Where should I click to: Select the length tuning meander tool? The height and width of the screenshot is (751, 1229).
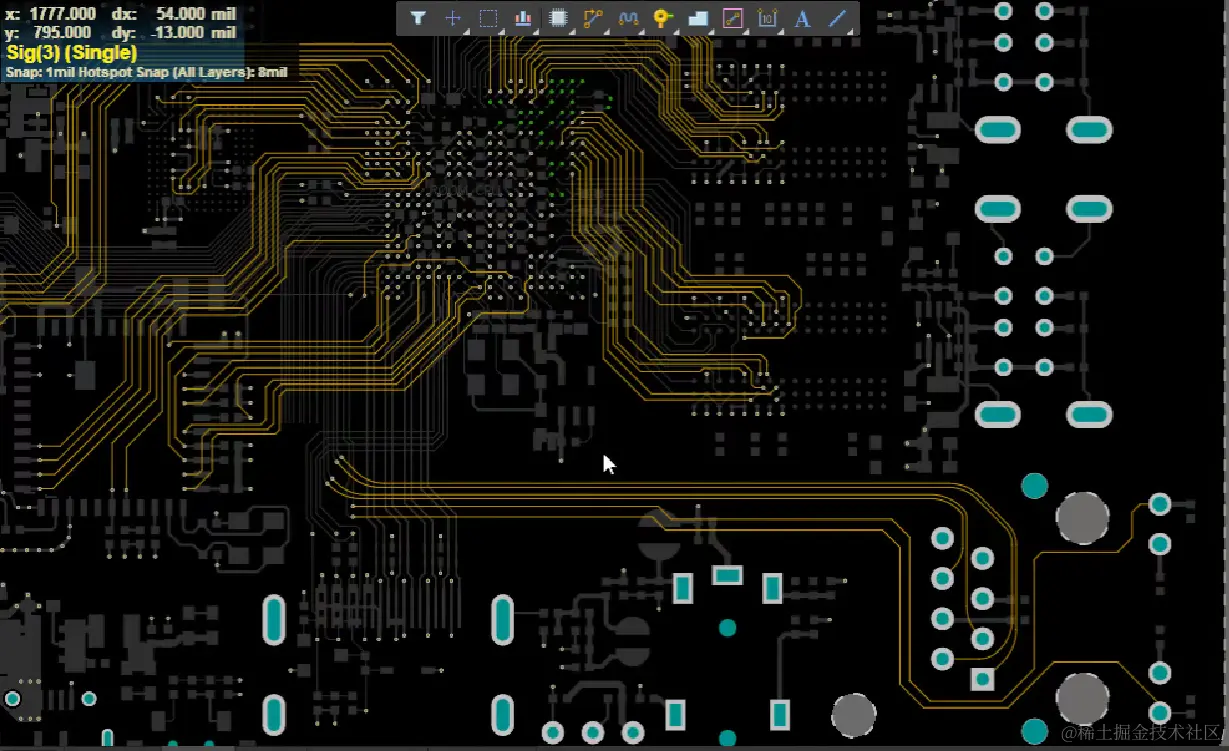(x=628, y=18)
